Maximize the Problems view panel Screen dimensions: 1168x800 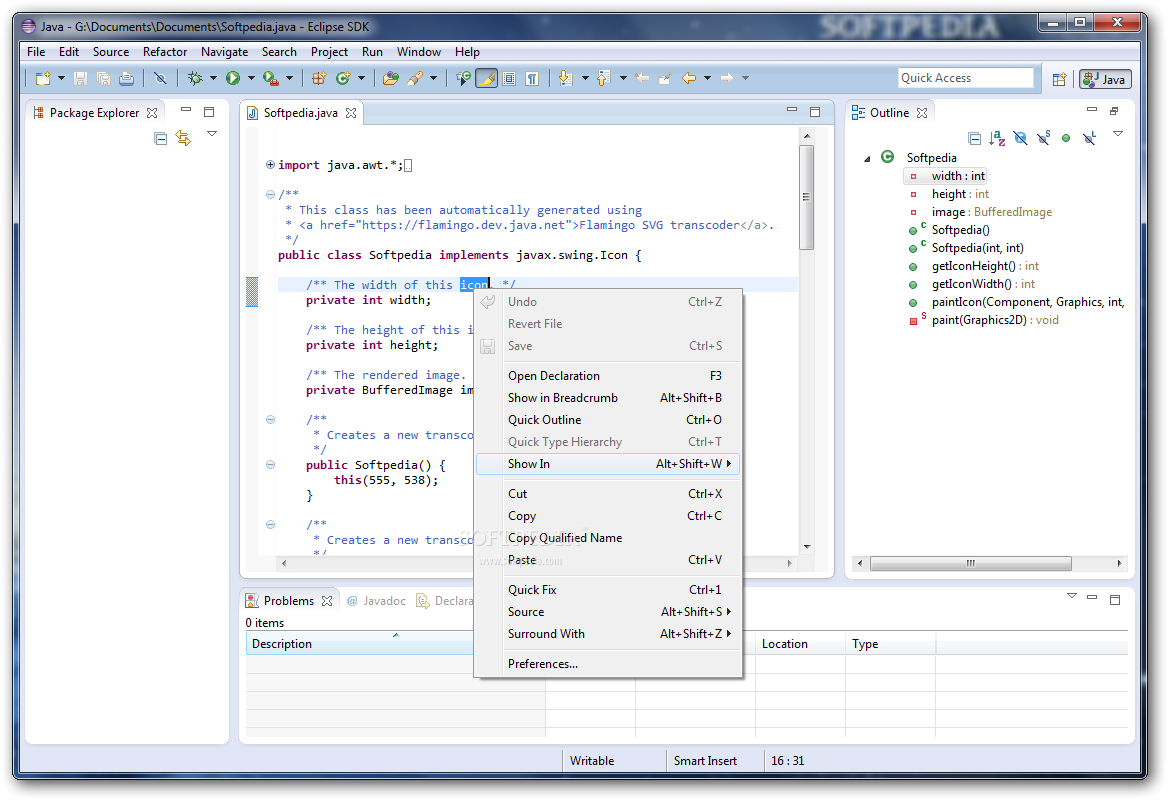[x=1115, y=600]
